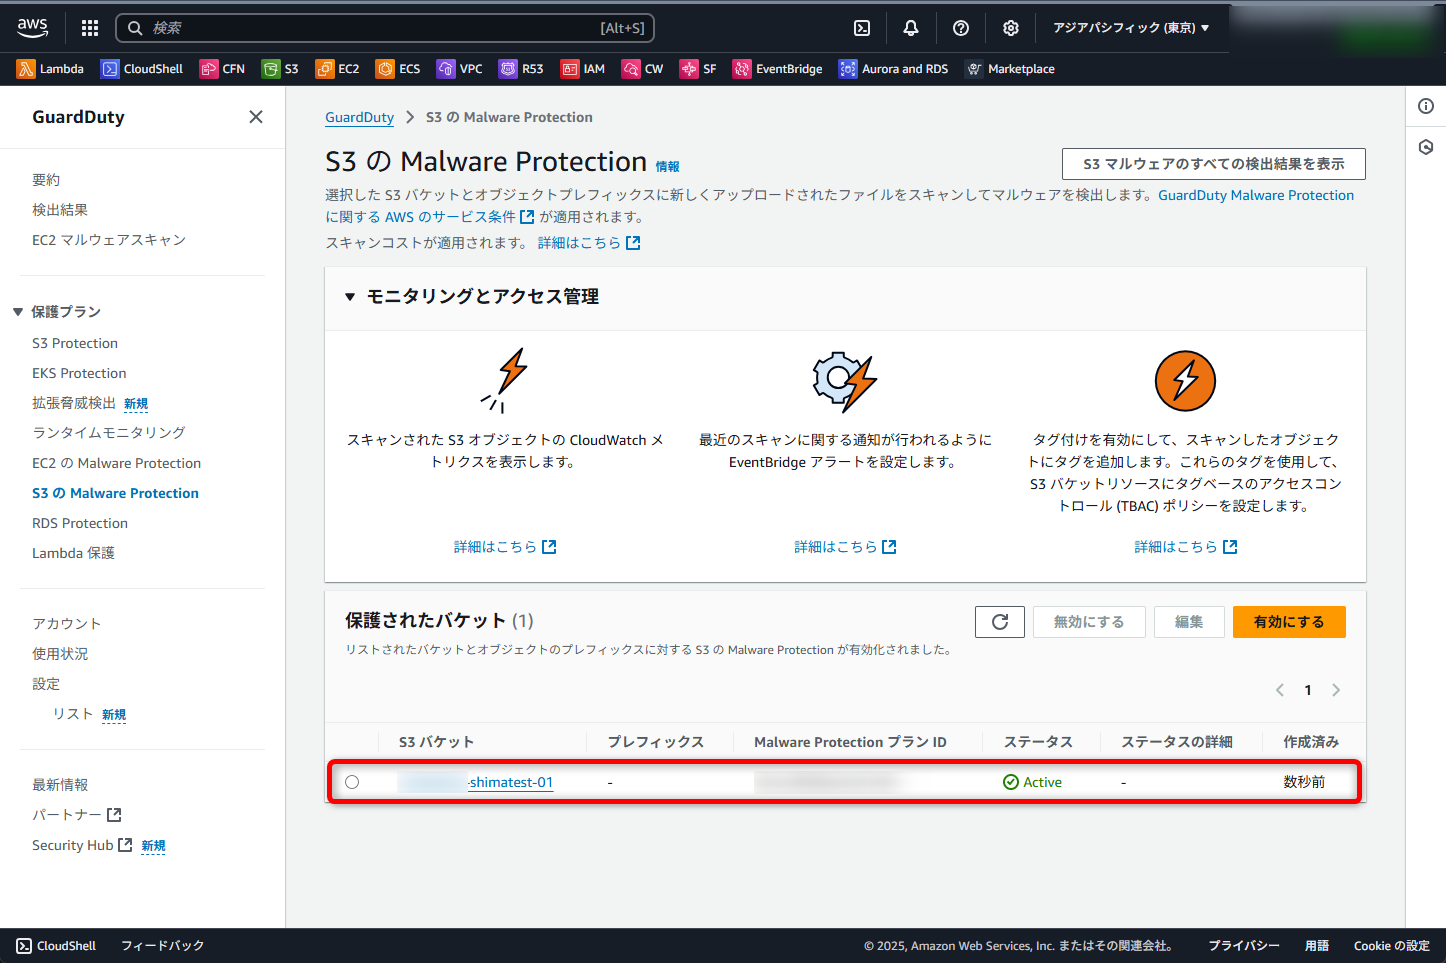Open Cookie の設定 in the footer
This screenshot has height=963, width=1446.
coord(1391,946)
